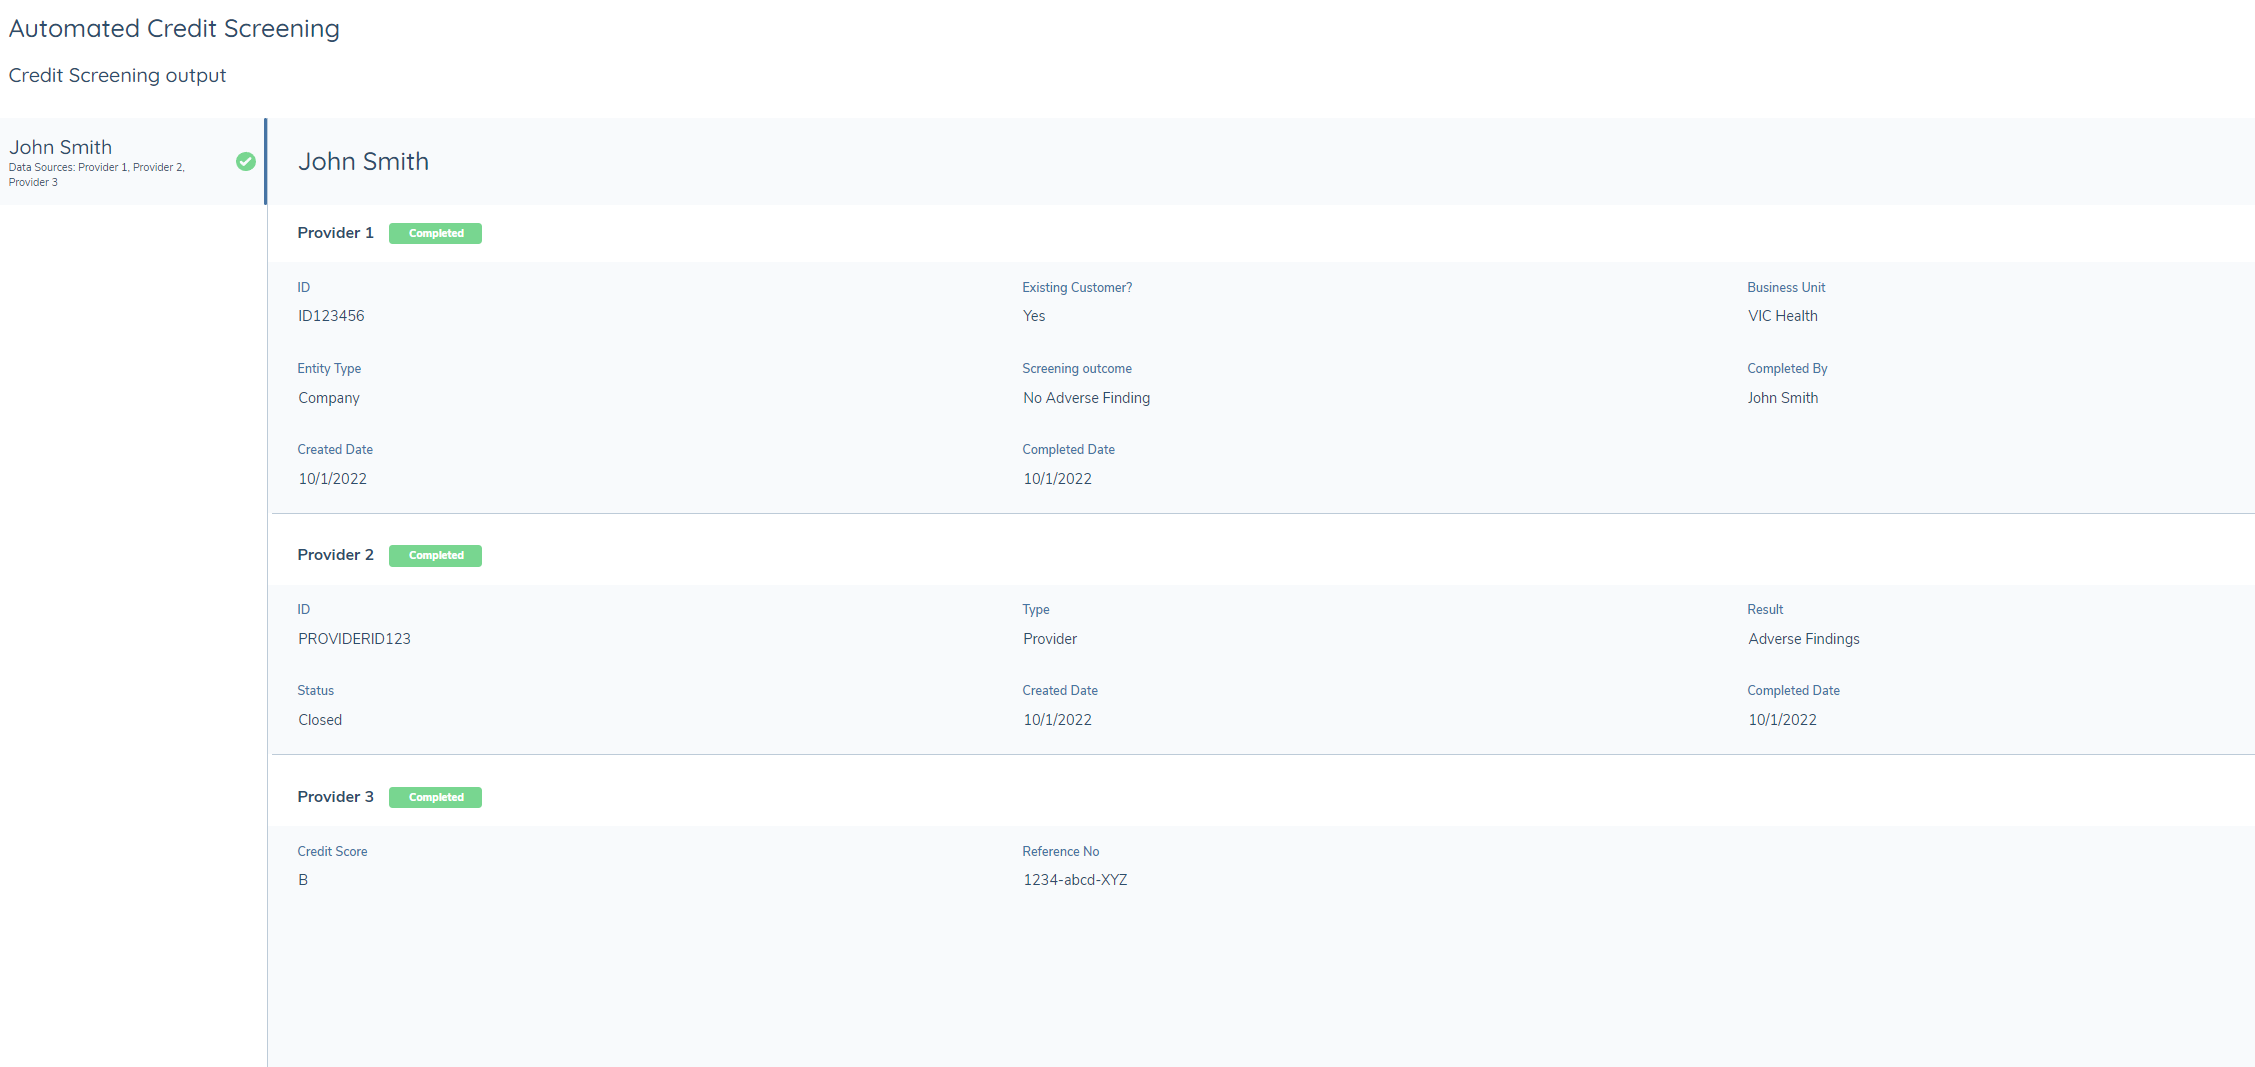The width and height of the screenshot is (2255, 1067).
Task: Click the VIC Health business unit value
Action: pyautogui.click(x=1782, y=316)
